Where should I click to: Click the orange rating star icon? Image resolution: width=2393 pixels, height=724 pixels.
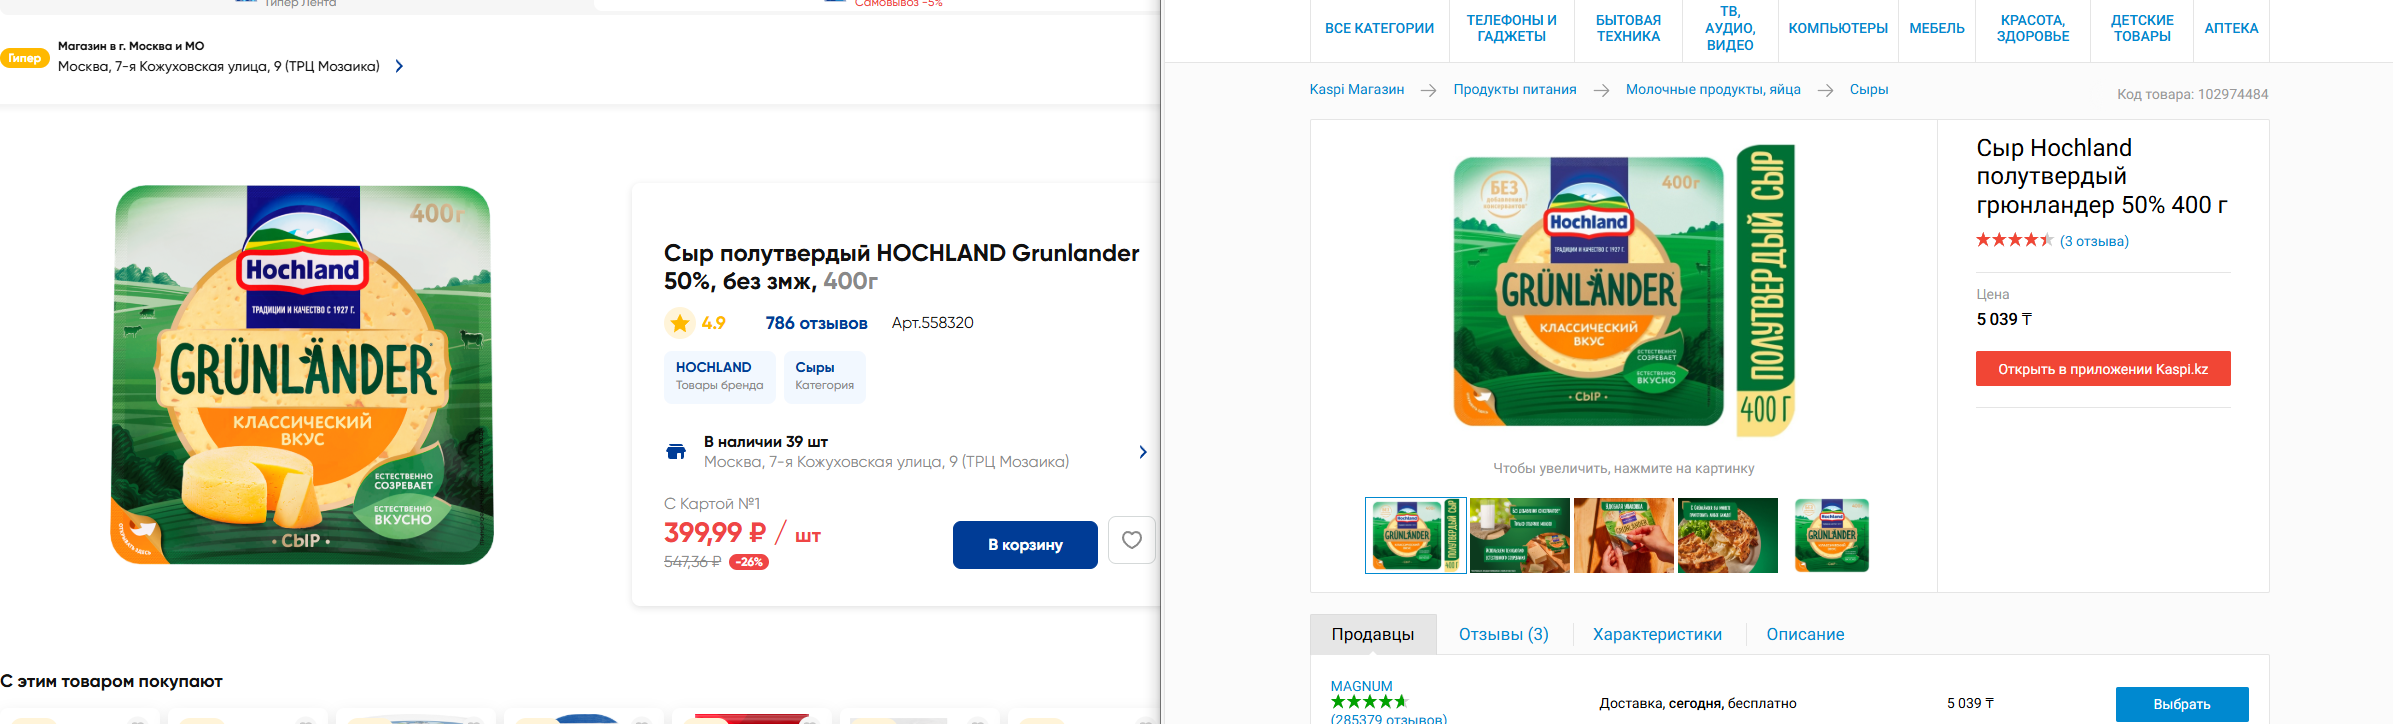[x=680, y=323]
